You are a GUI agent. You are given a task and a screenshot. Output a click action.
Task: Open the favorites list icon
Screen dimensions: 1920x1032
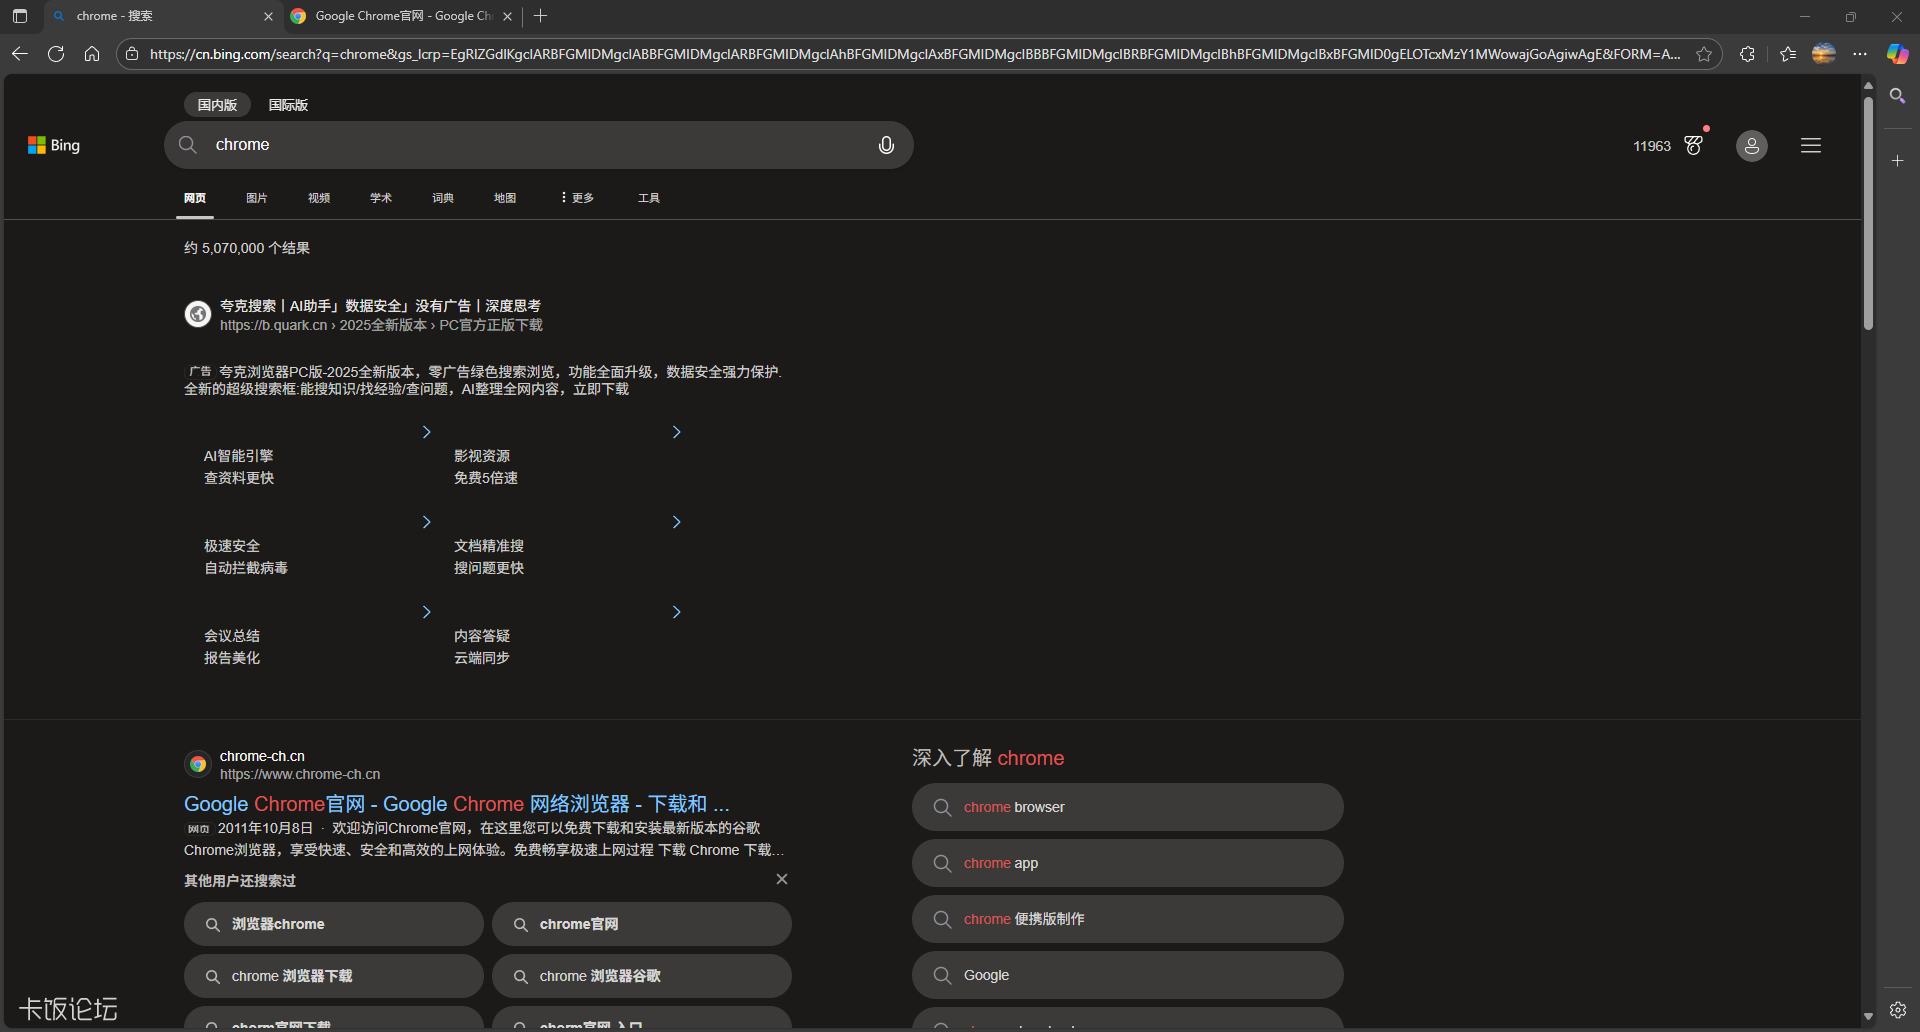point(1789,54)
